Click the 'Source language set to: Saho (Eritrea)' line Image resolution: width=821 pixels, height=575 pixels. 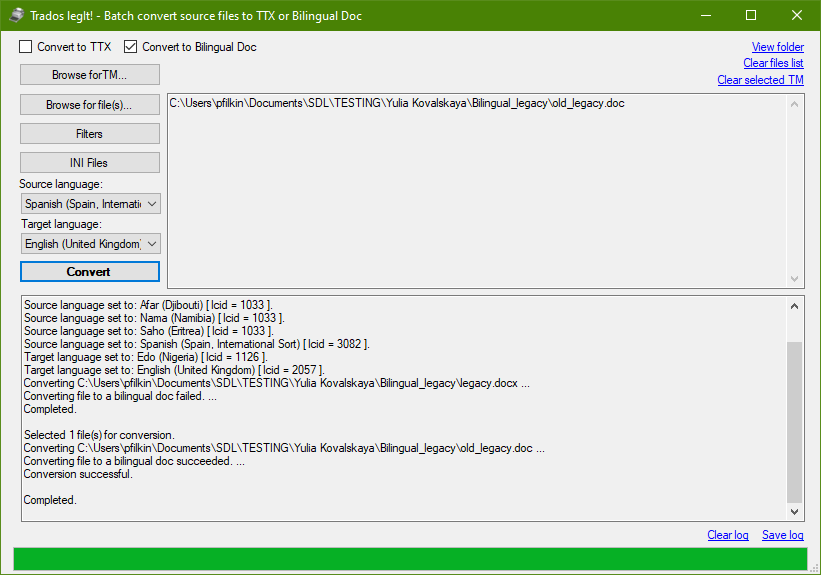click(149, 331)
